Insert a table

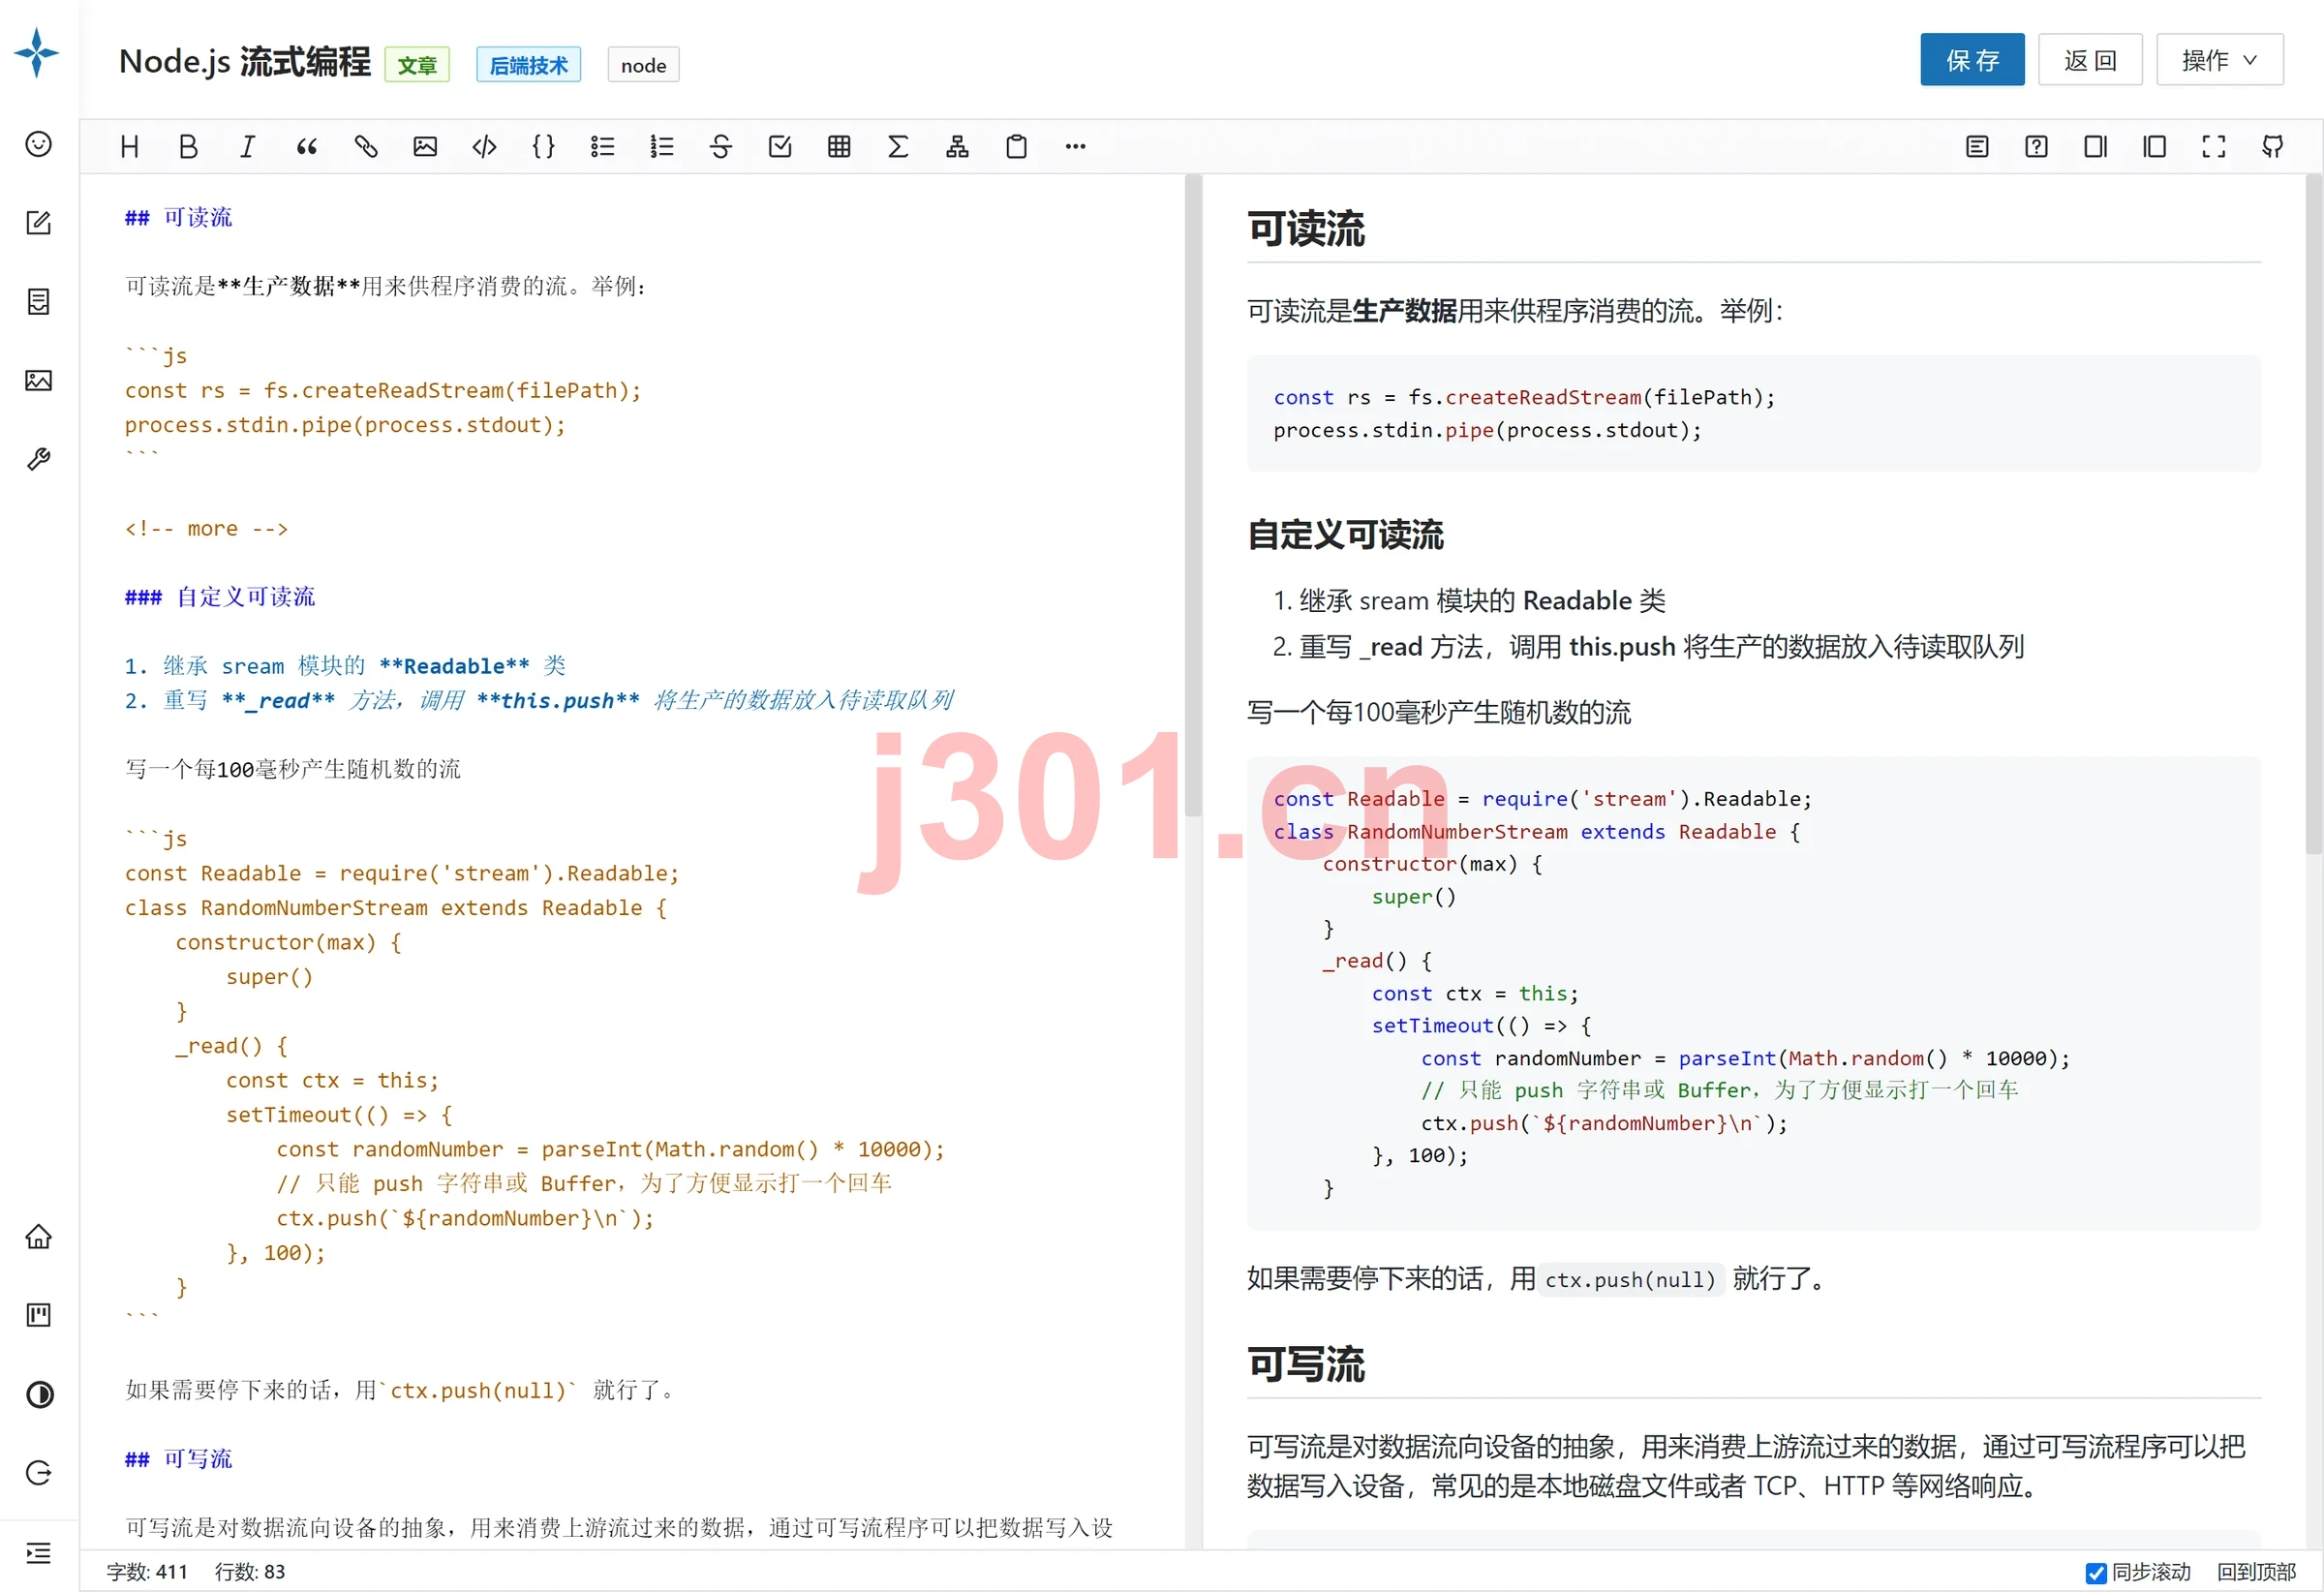click(x=839, y=147)
